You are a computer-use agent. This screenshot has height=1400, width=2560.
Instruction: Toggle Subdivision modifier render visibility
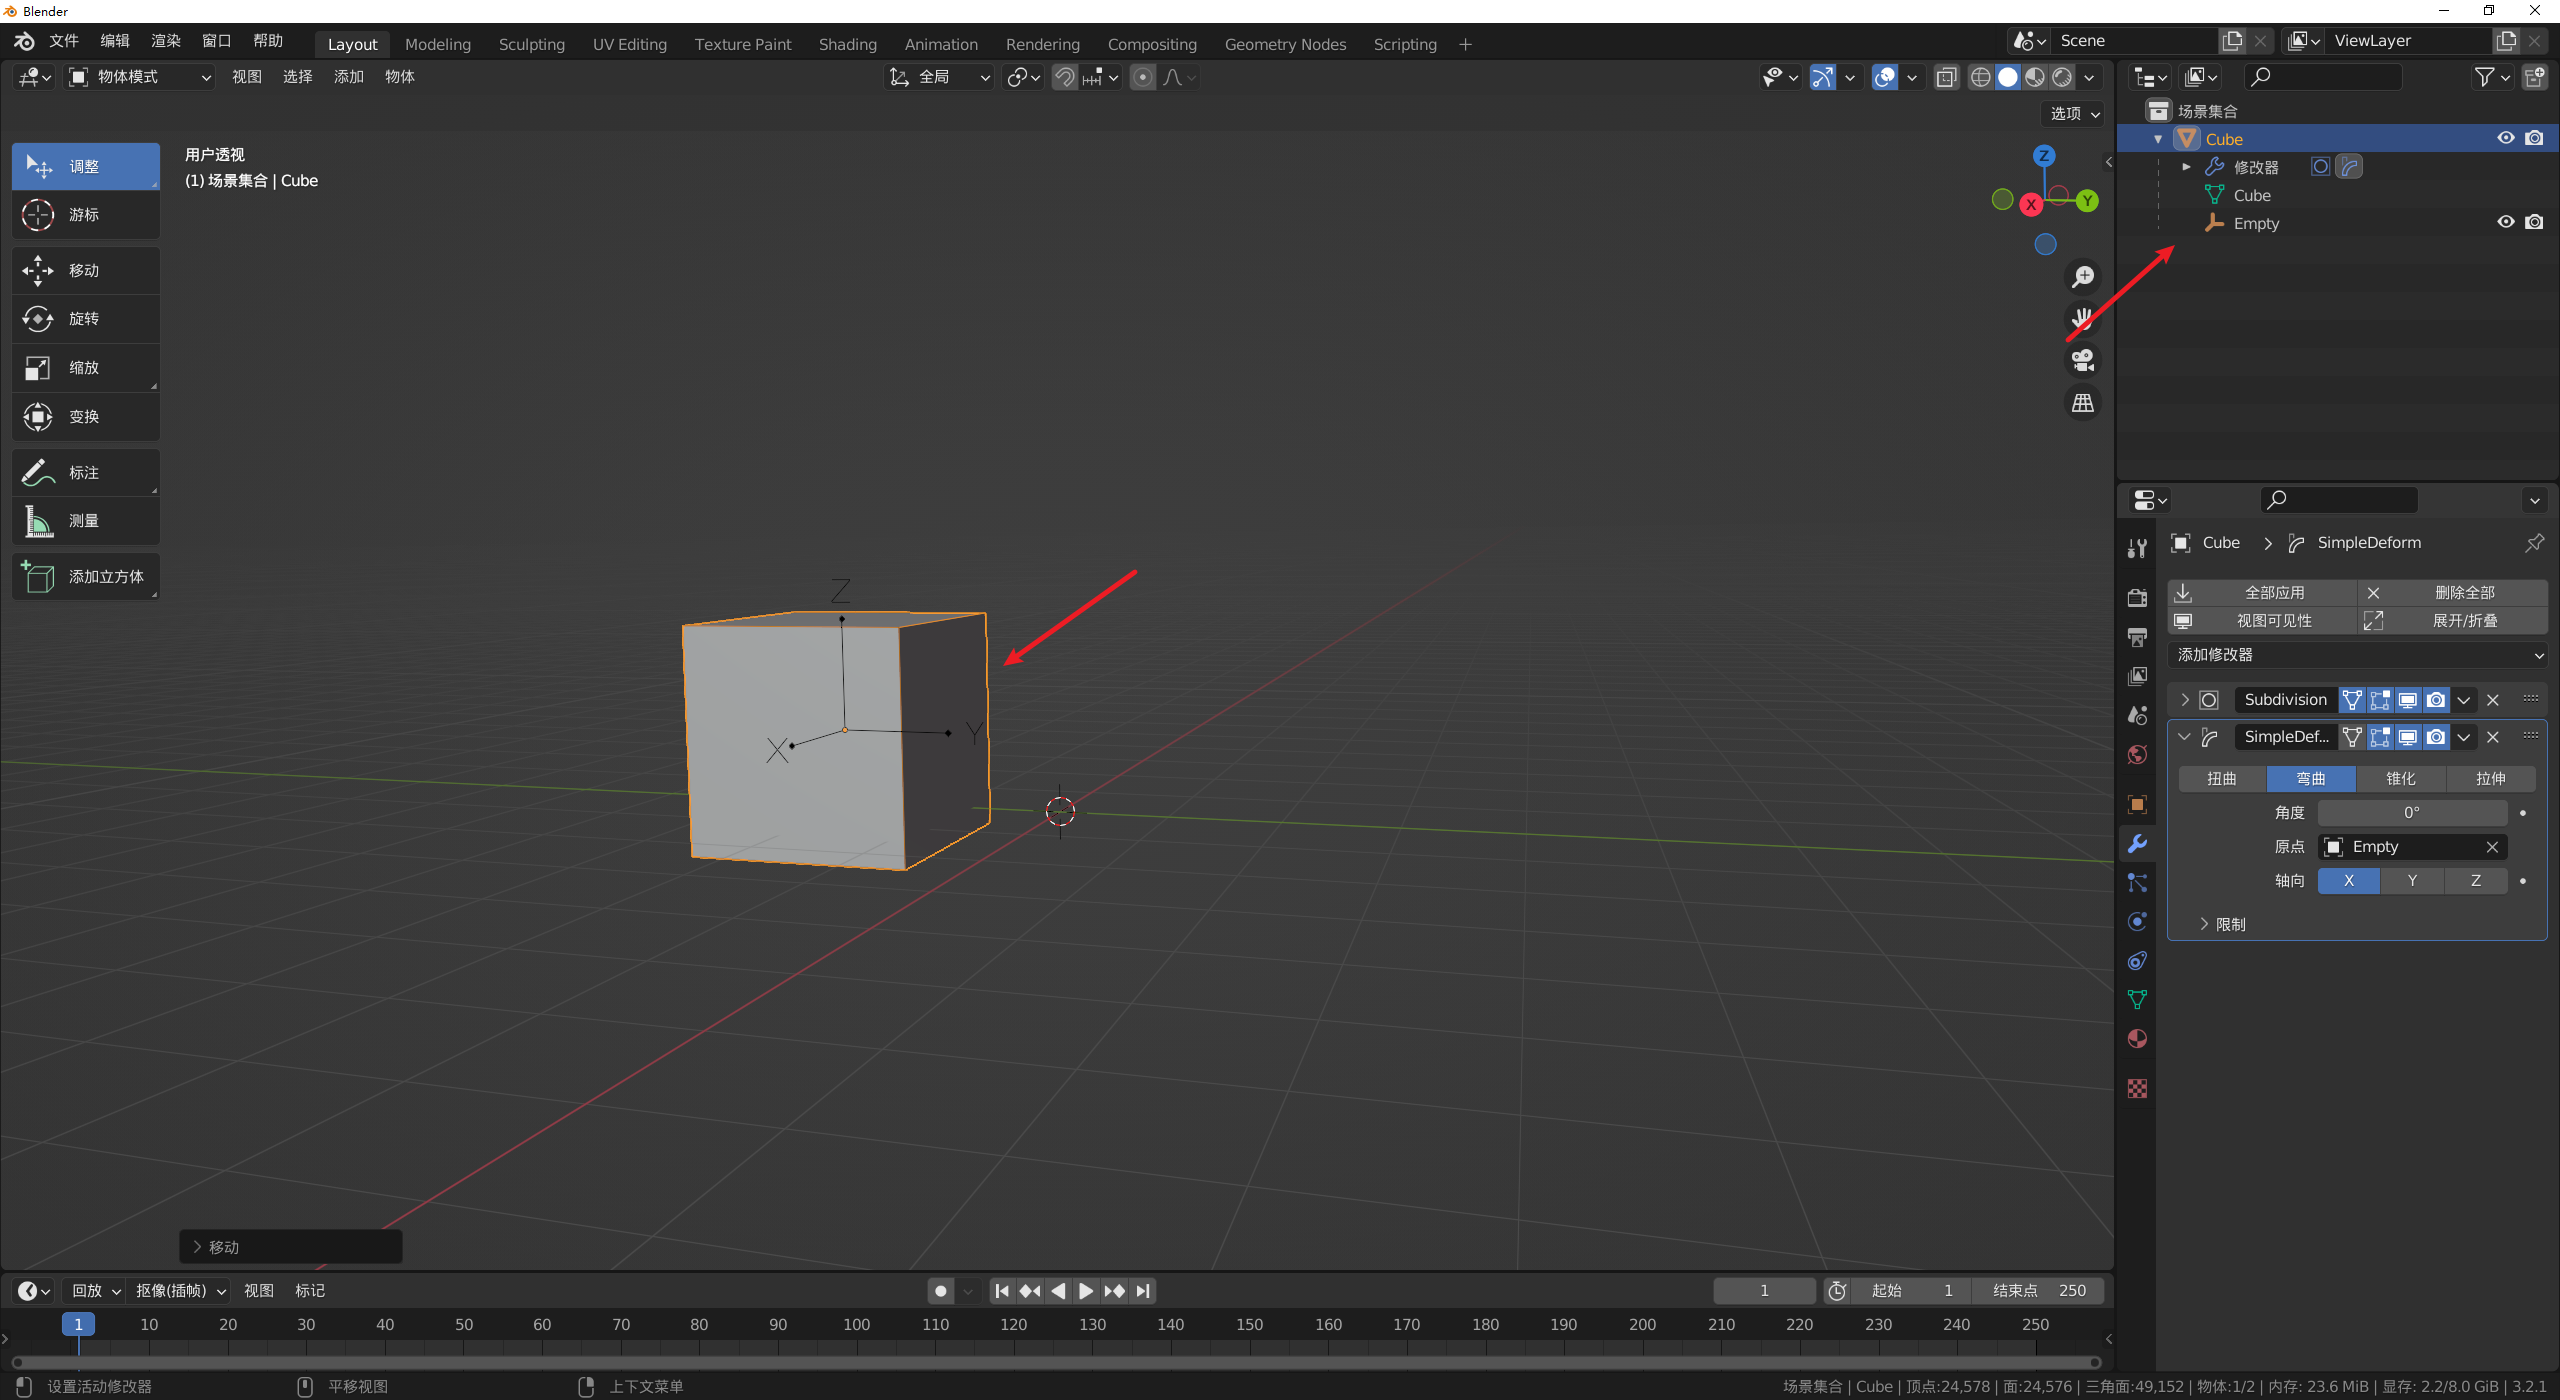pyautogui.click(x=2436, y=700)
